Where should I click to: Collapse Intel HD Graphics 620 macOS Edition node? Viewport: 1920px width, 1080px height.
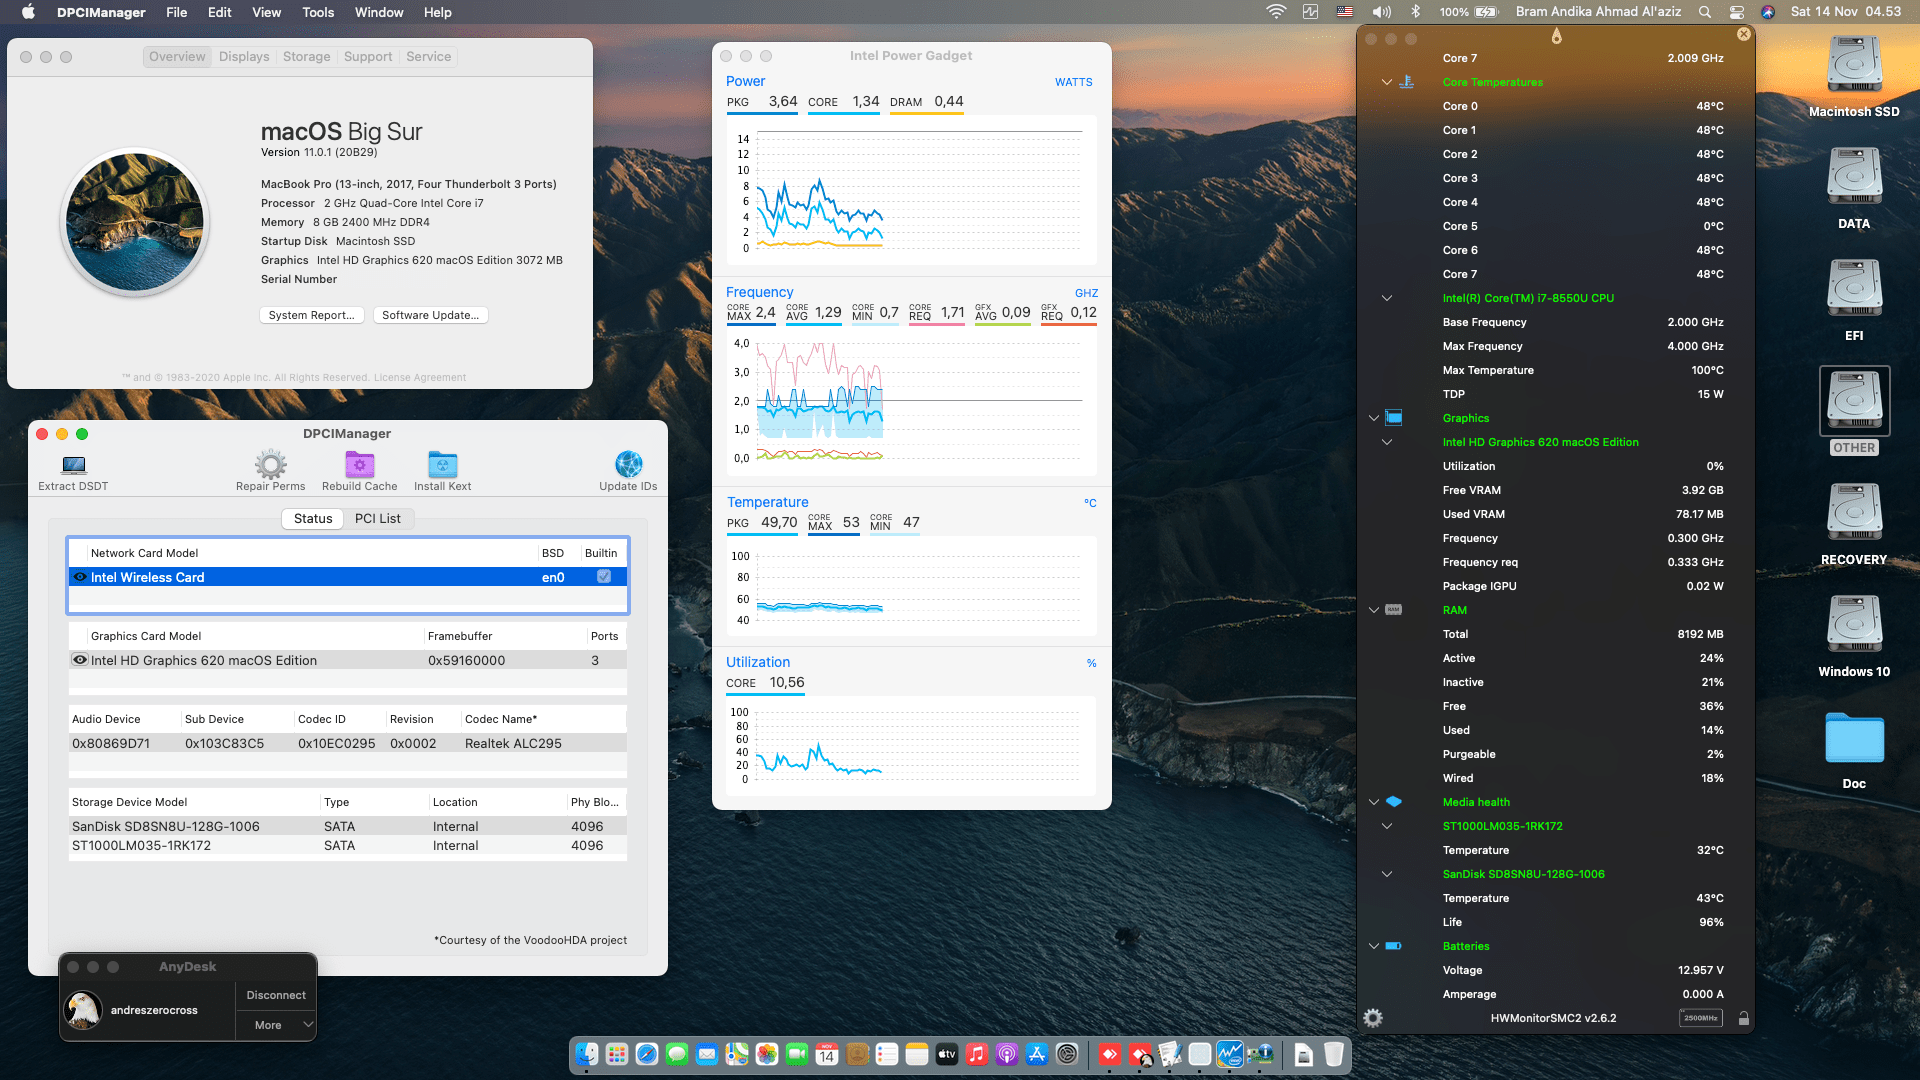click(1386, 442)
